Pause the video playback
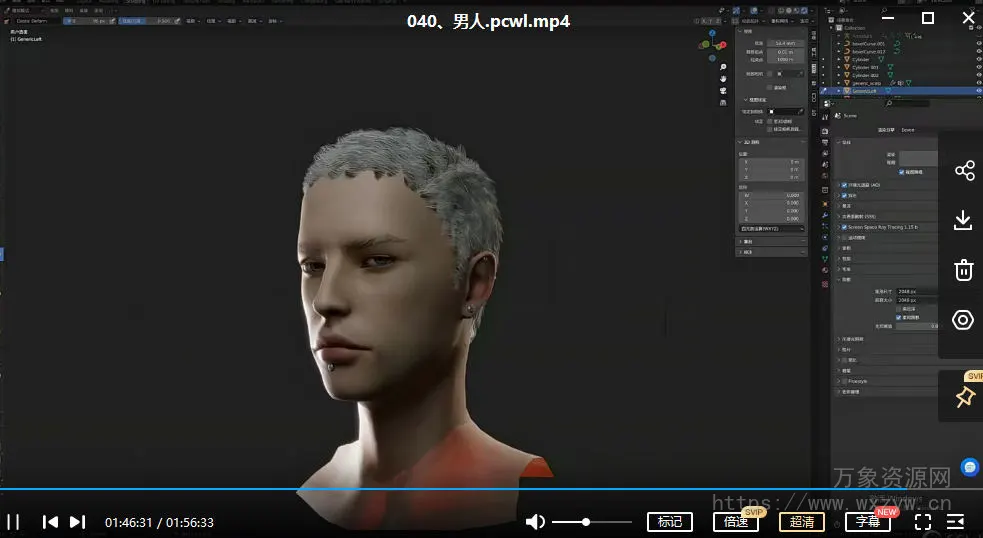Viewport: 983px width, 538px height. (14, 522)
